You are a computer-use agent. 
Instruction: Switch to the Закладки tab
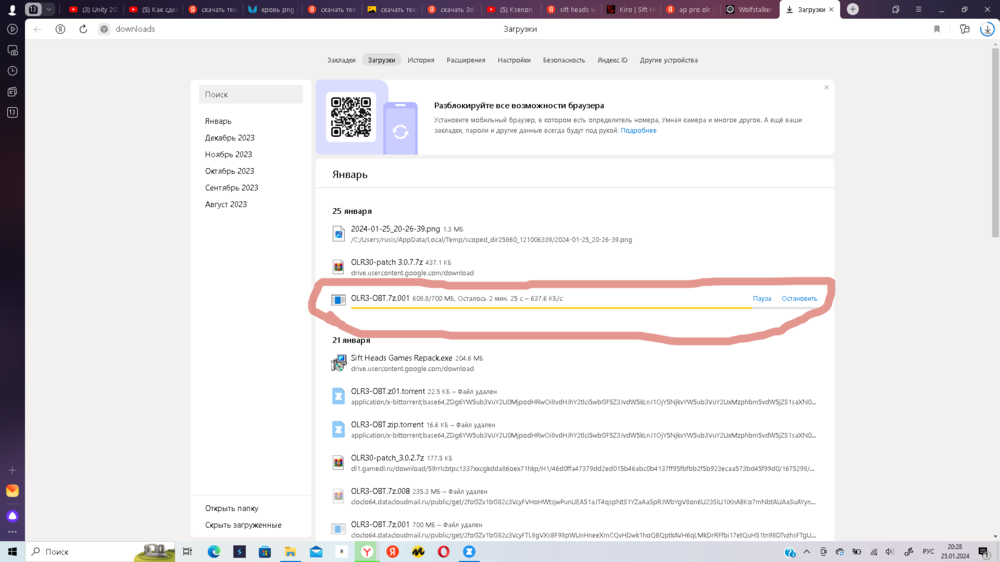(x=341, y=60)
